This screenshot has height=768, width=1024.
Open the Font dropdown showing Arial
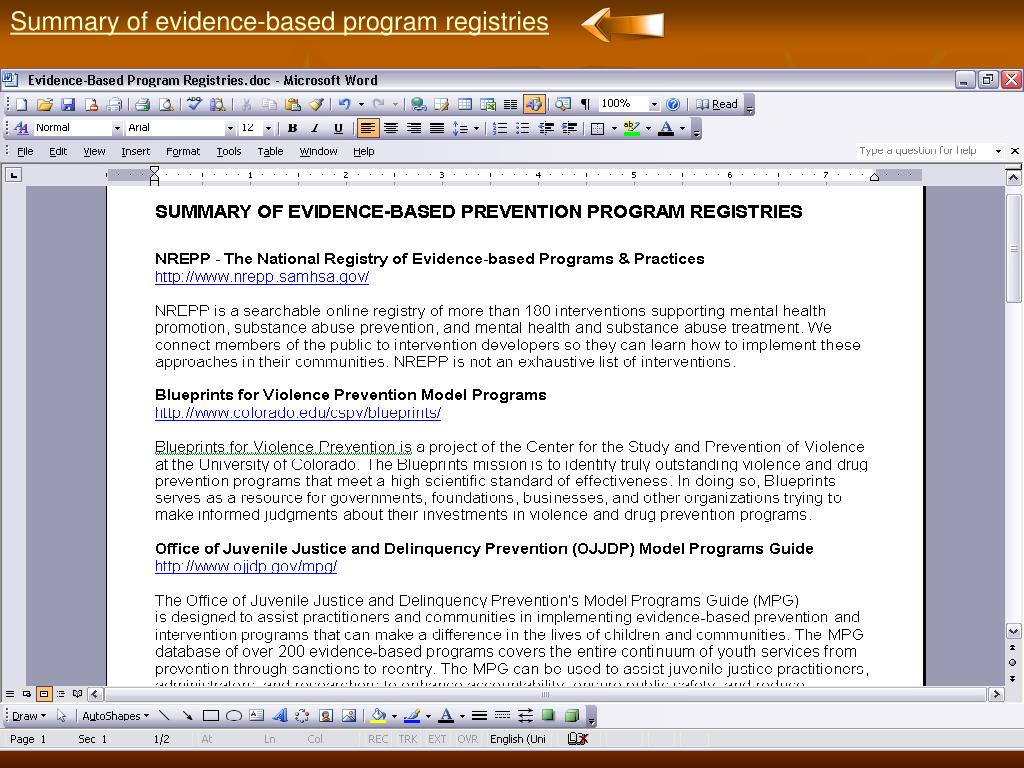[230, 128]
